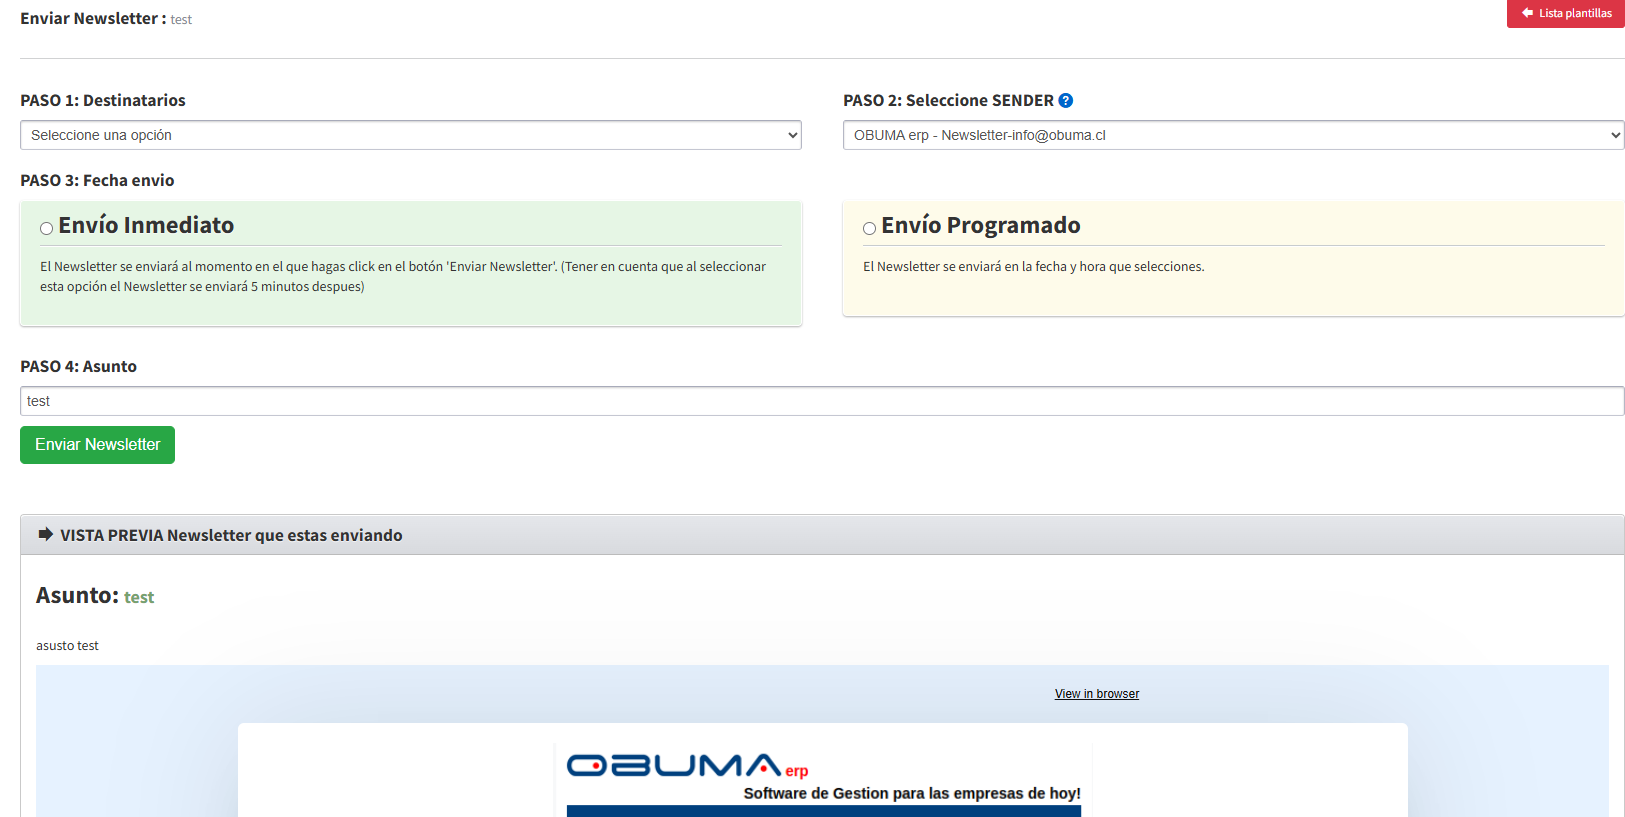Click the 'asusto test' preview text
This screenshot has width=1625, height=817.
click(67, 646)
